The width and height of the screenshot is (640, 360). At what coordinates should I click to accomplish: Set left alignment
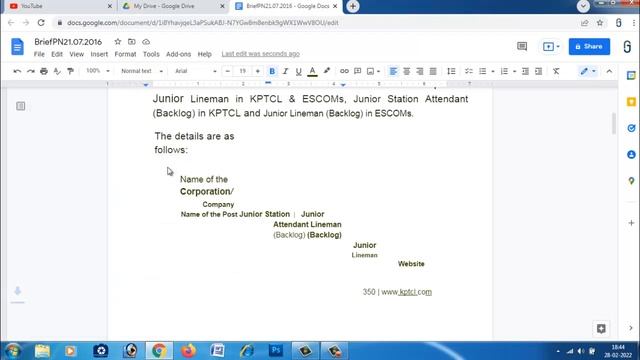tap(393, 71)
